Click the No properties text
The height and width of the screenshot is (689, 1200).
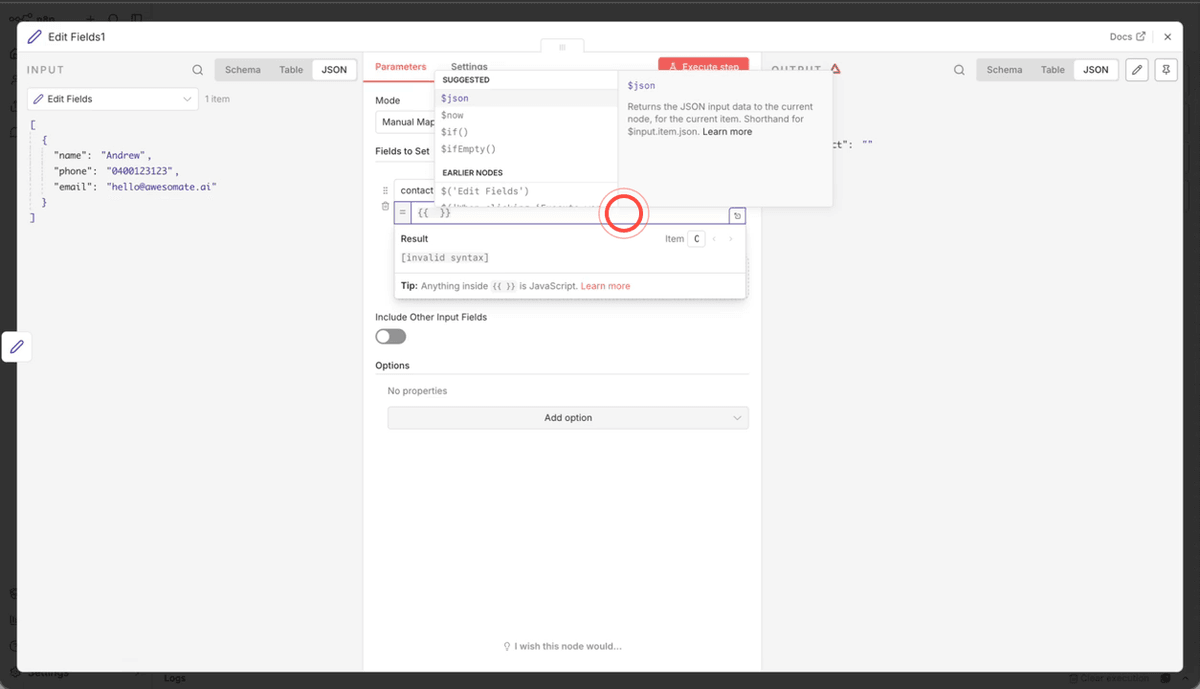[x=417, y=391]
